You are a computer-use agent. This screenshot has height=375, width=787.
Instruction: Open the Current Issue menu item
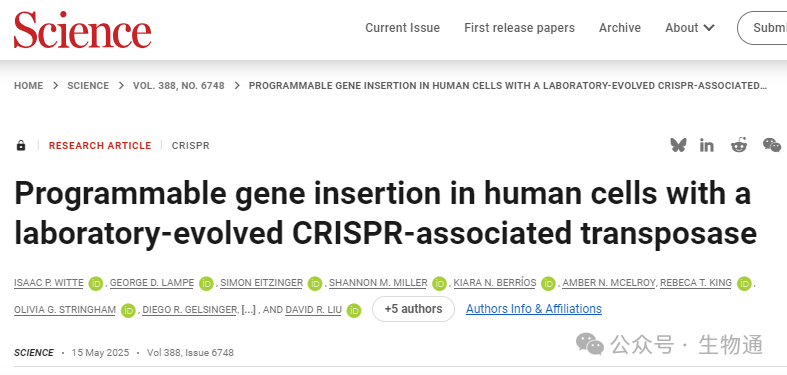click(403, 28)
